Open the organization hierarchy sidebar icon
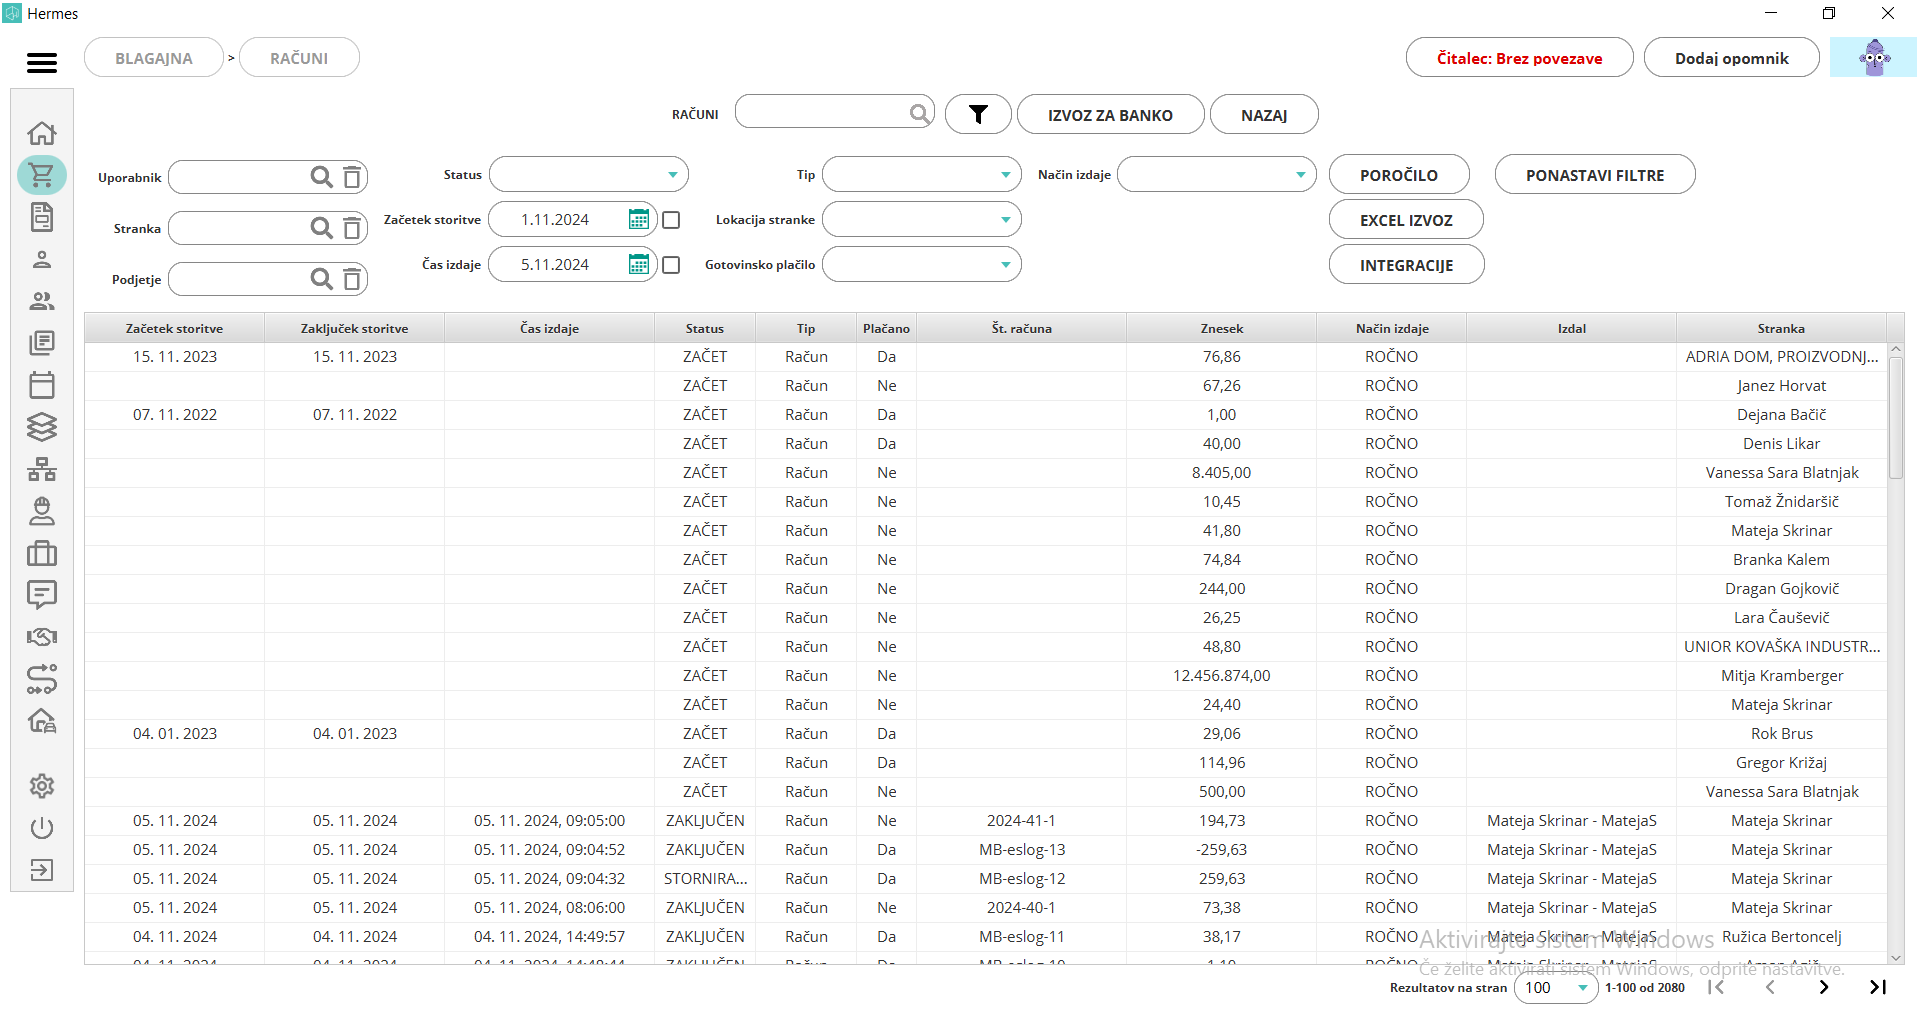Image resolution: width=1917 pixels, height=1026 pixels. click(x=42, y=469)
